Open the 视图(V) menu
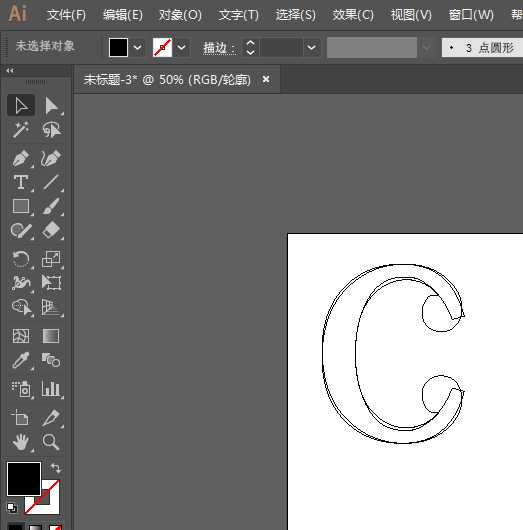 (x=411, y=15)
